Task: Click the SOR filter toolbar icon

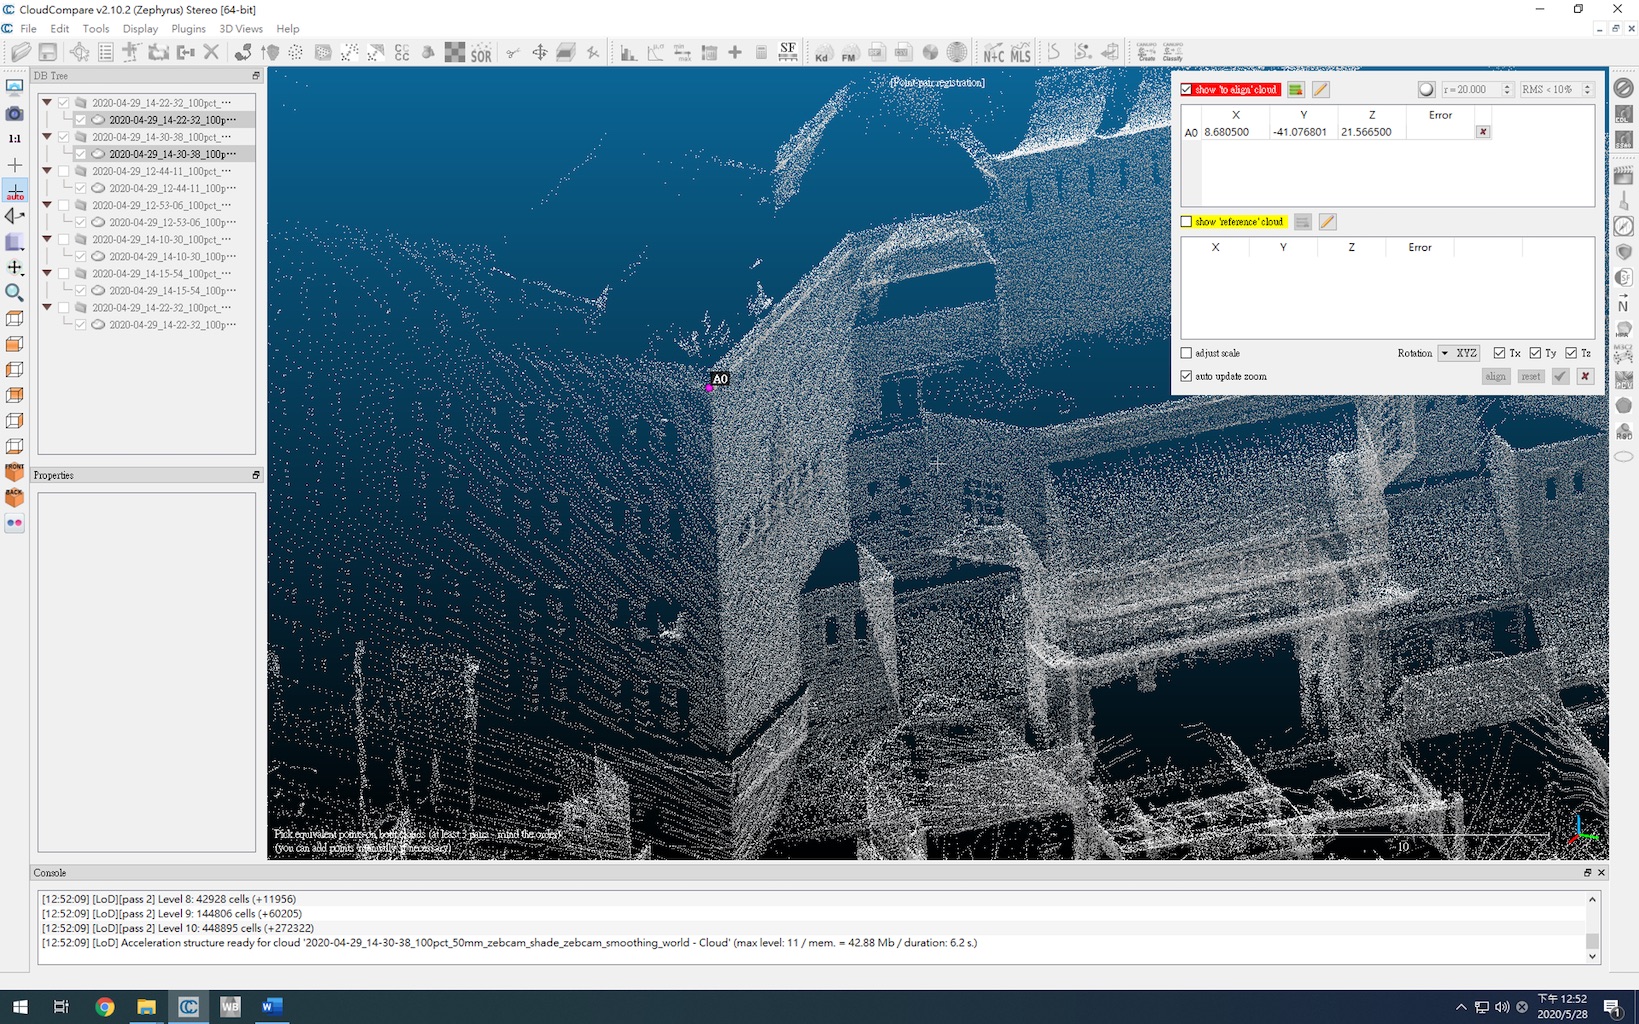Action: (x=481, y=53)
